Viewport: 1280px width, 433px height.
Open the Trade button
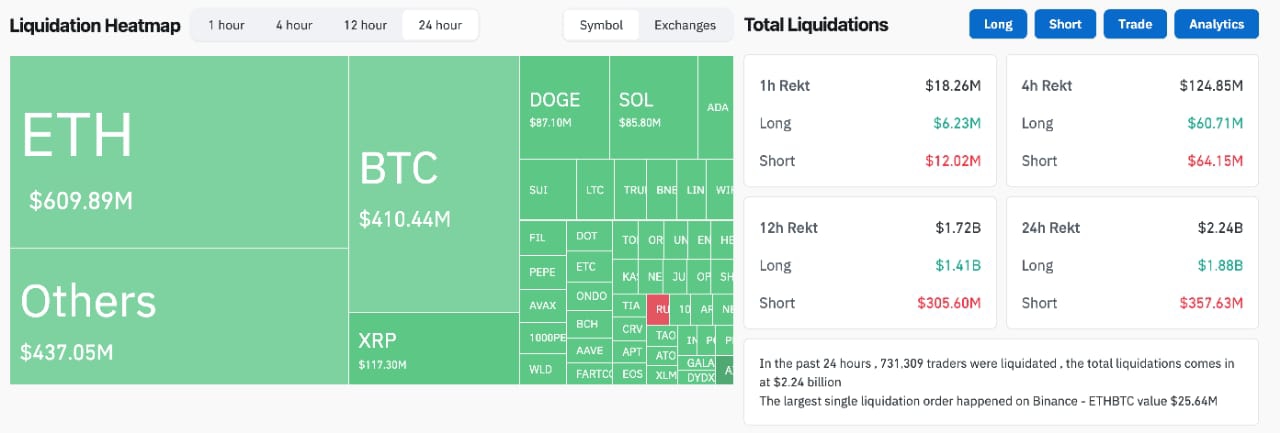coord(1135,24)
